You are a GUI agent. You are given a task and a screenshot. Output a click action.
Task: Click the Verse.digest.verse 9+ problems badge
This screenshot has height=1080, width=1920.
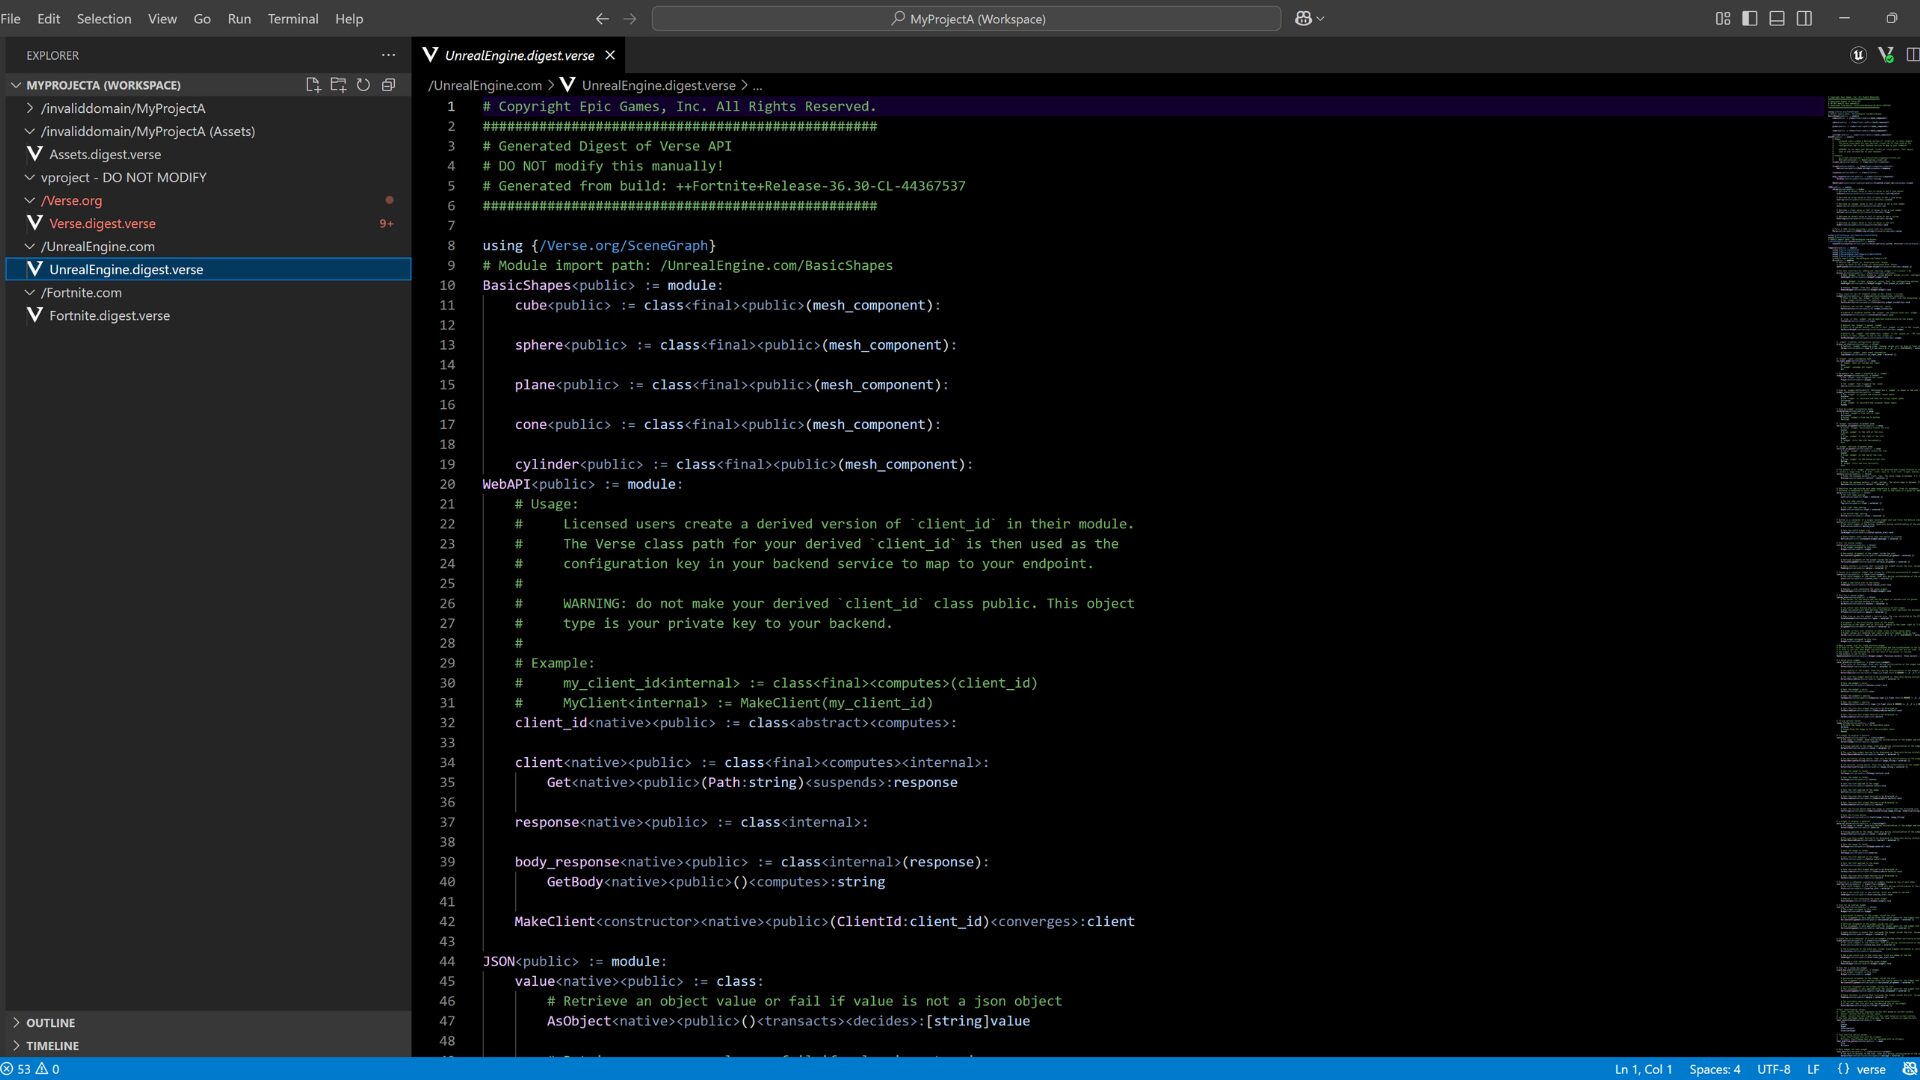coord(386,223)
